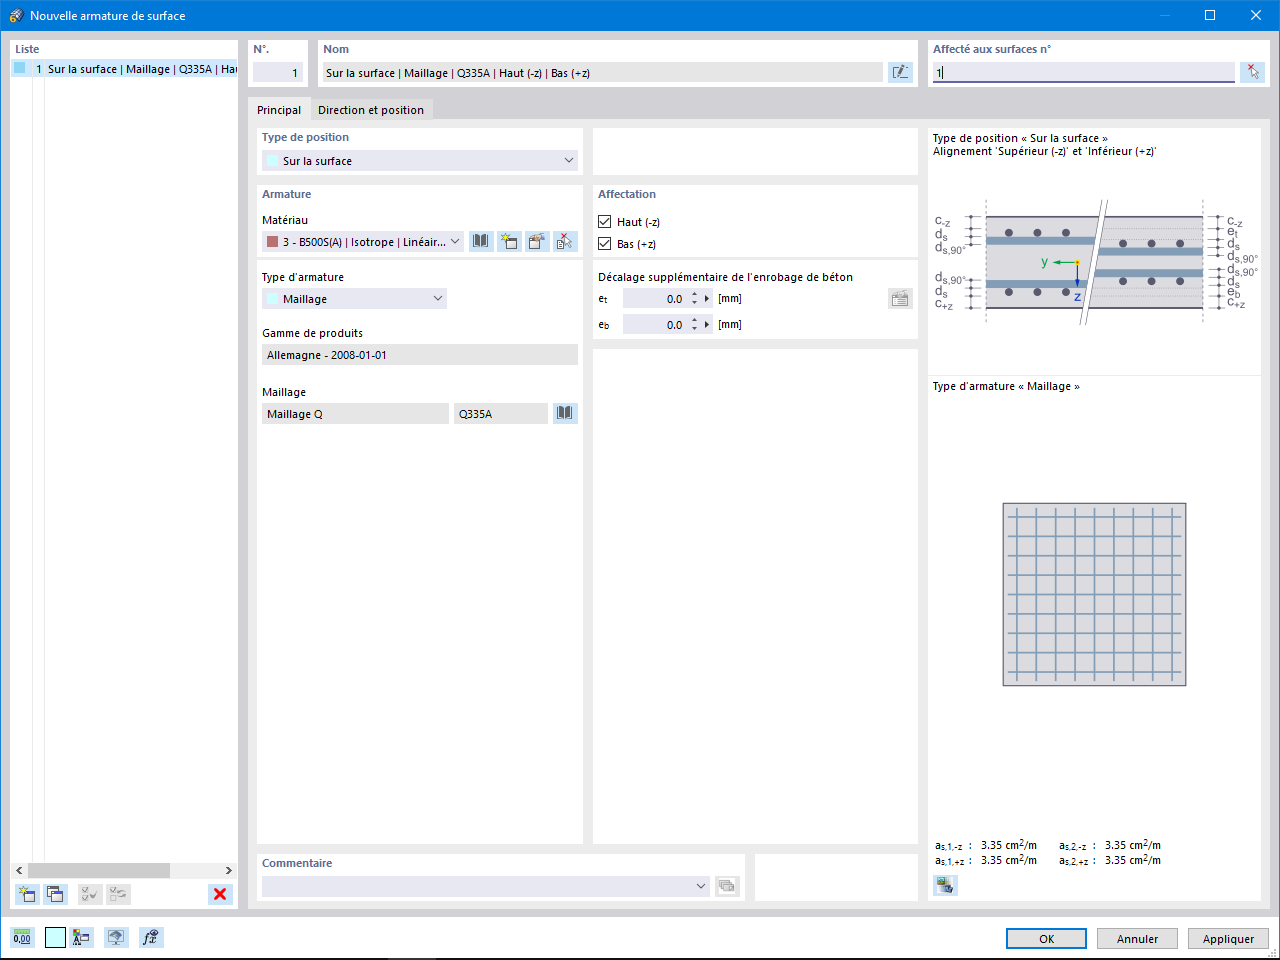Click the select-all checkmarks icon under Liste
The width and height of the screenshot is (1280, 960).
click(x=90, y=894)
